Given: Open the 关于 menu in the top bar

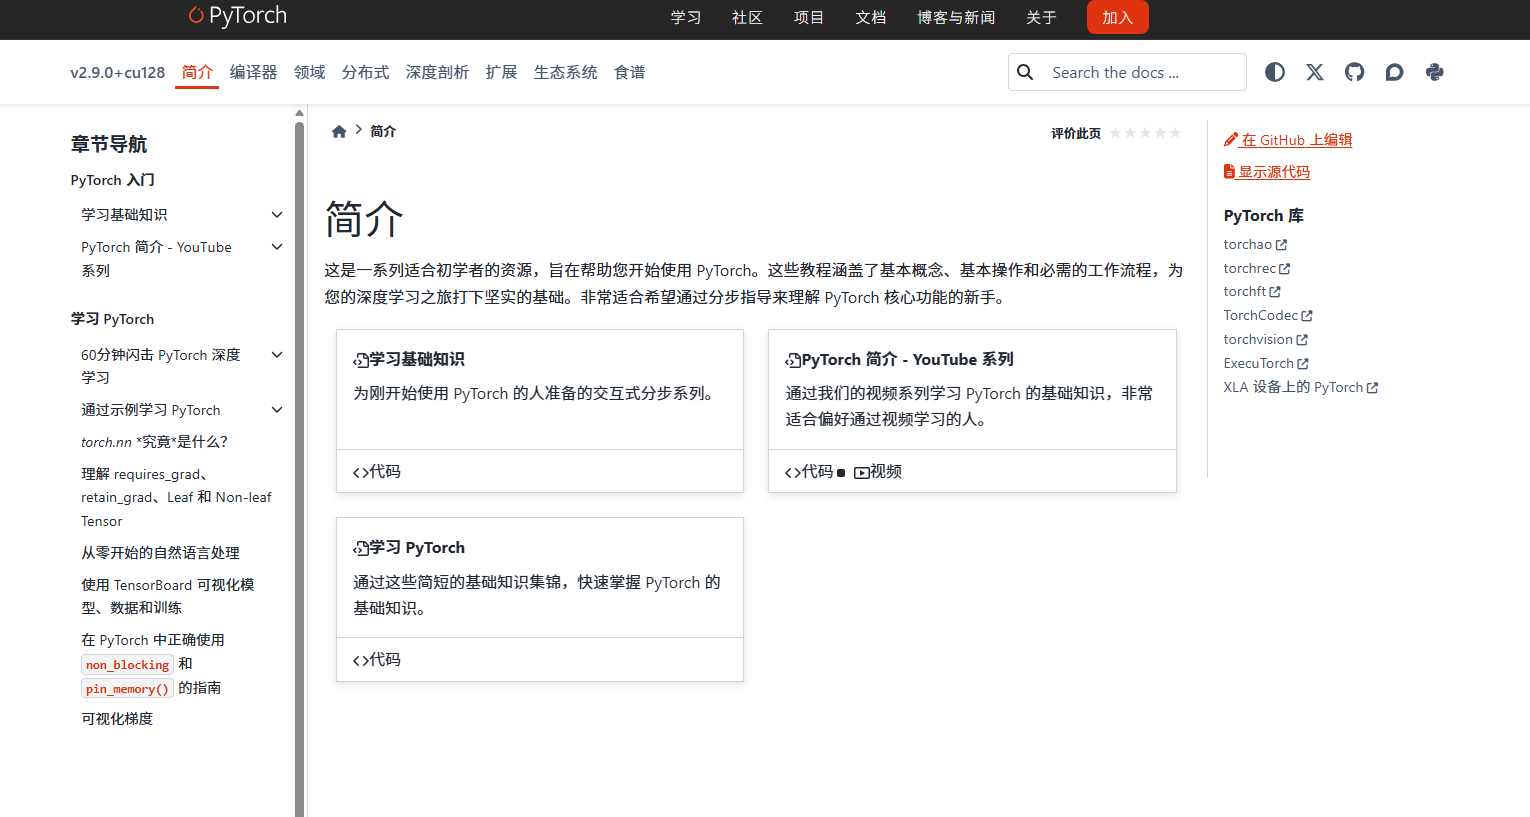Looking at the screenshot, I should tap(1041, 17).
